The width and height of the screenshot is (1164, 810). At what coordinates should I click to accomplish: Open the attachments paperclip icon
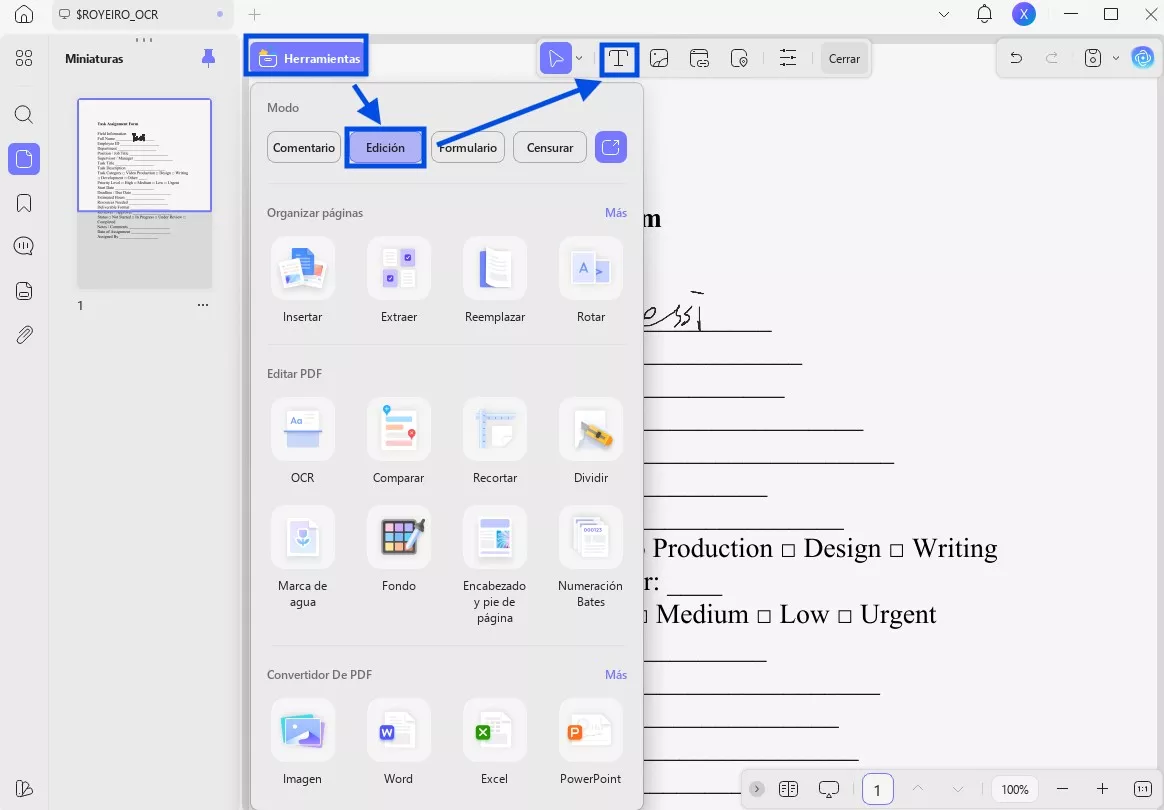click(x=24, y=335)
